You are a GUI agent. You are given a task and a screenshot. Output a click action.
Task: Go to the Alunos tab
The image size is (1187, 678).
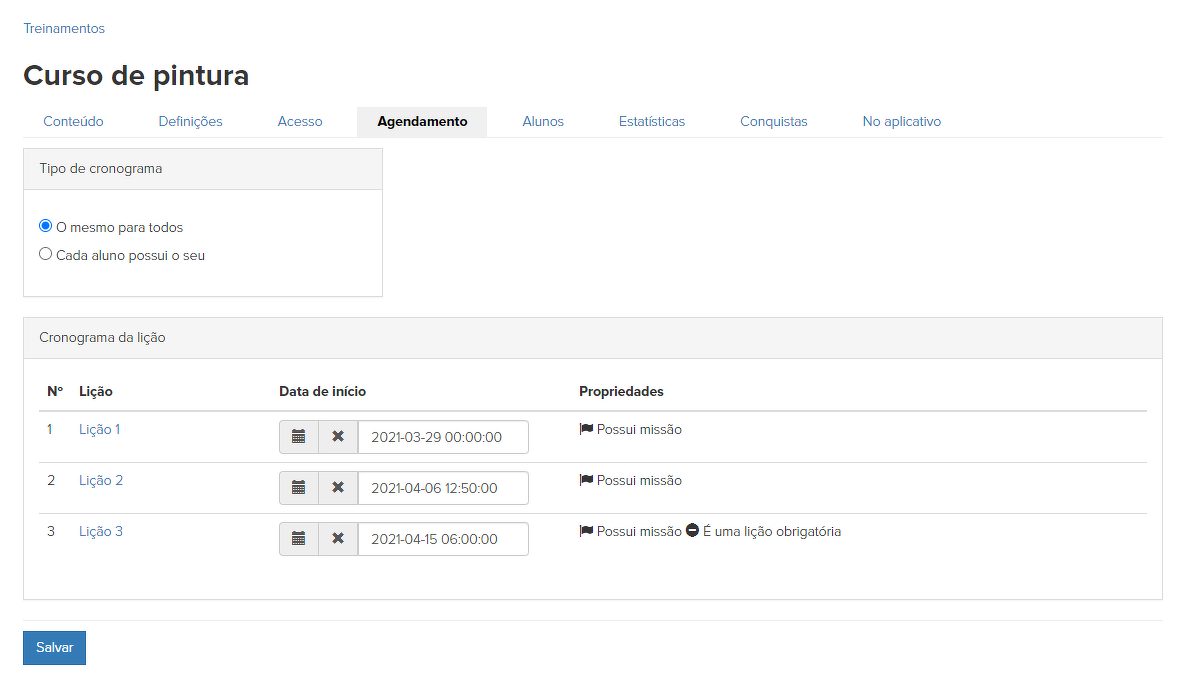(x=543, y=122)
